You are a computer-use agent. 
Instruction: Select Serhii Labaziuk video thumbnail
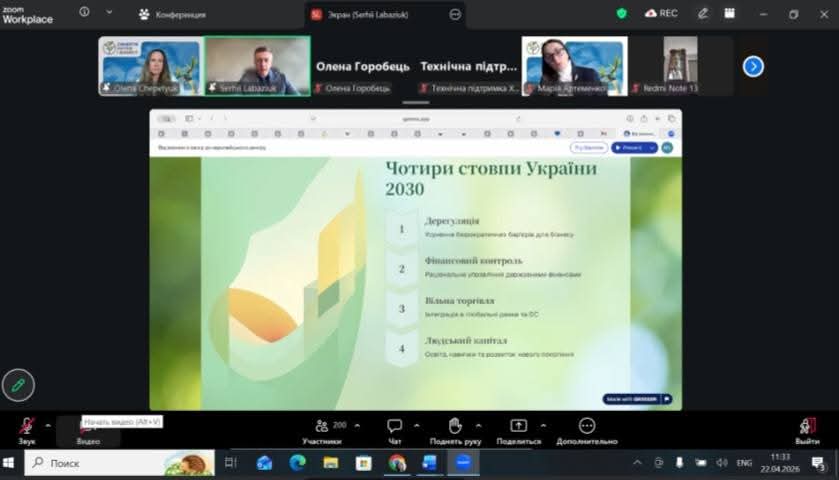(x=257, y=66)
